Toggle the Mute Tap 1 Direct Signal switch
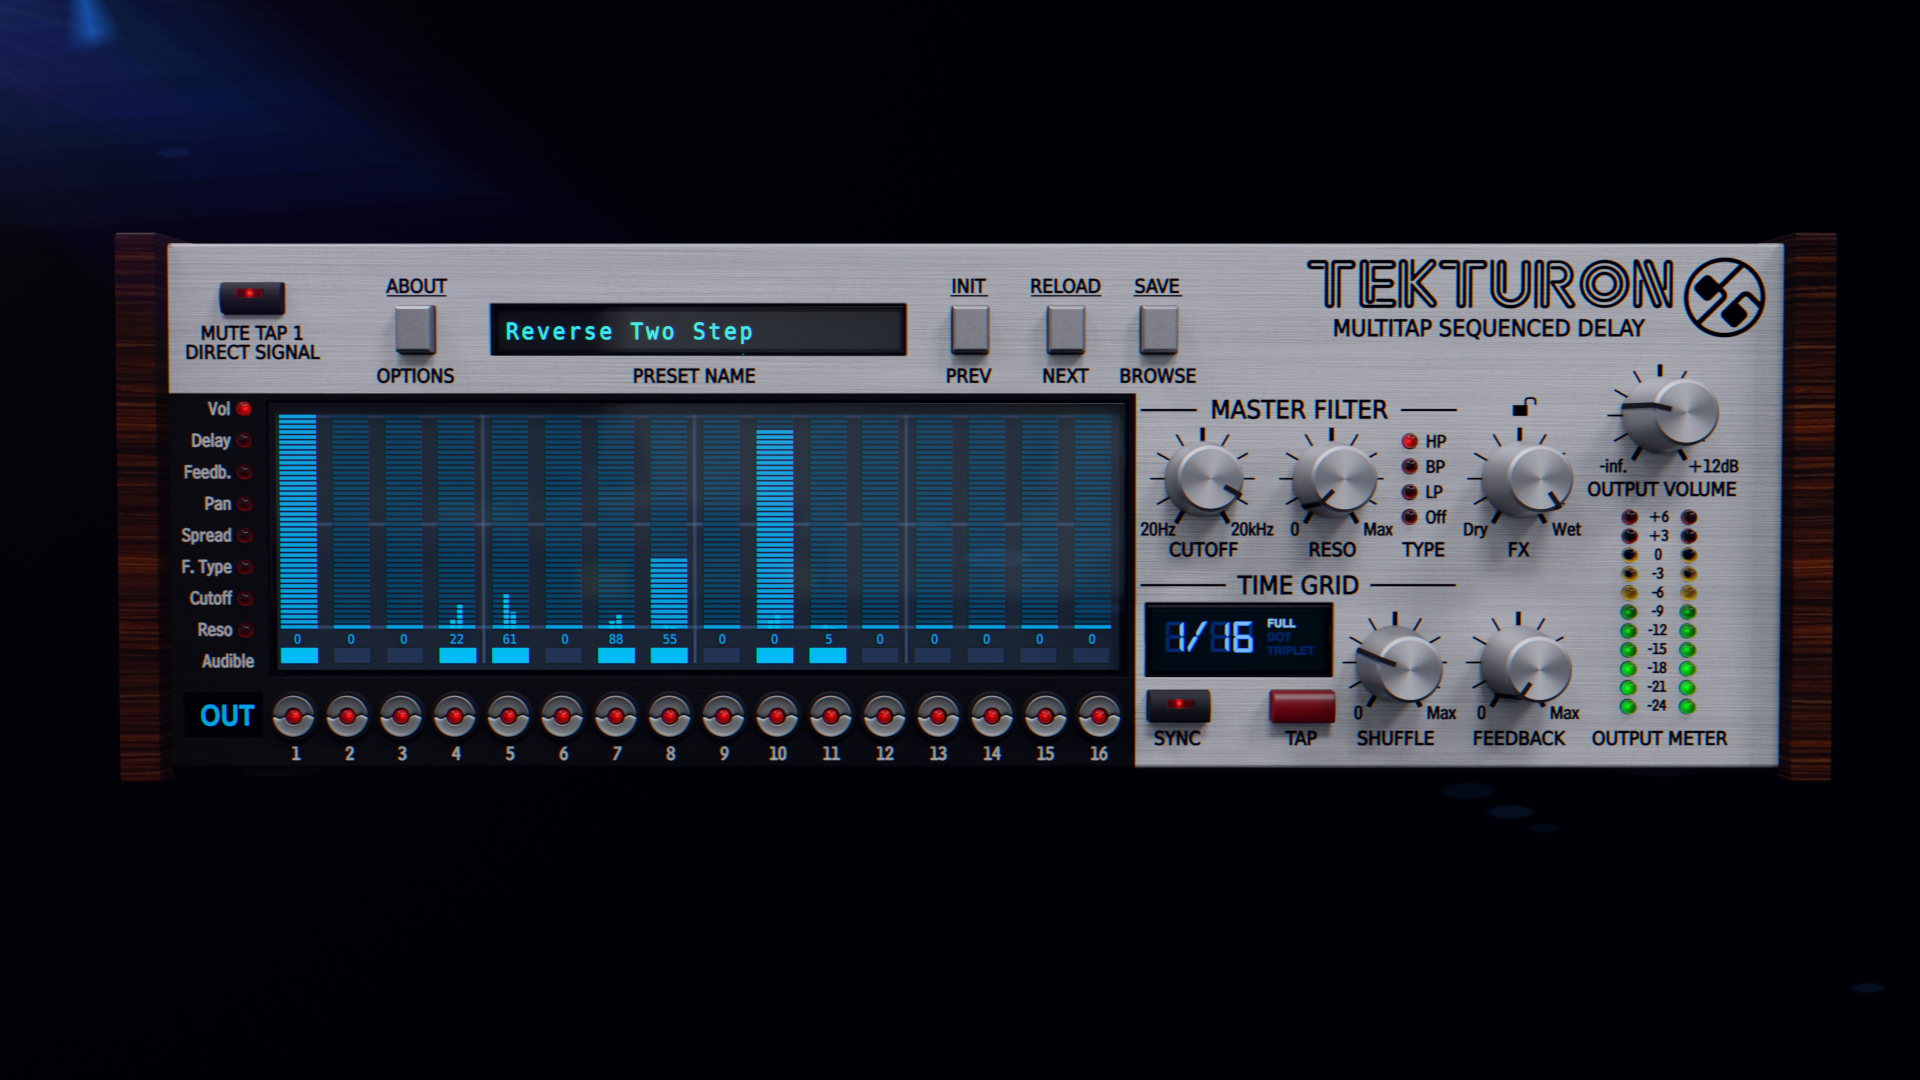 [x=251, y=296]
